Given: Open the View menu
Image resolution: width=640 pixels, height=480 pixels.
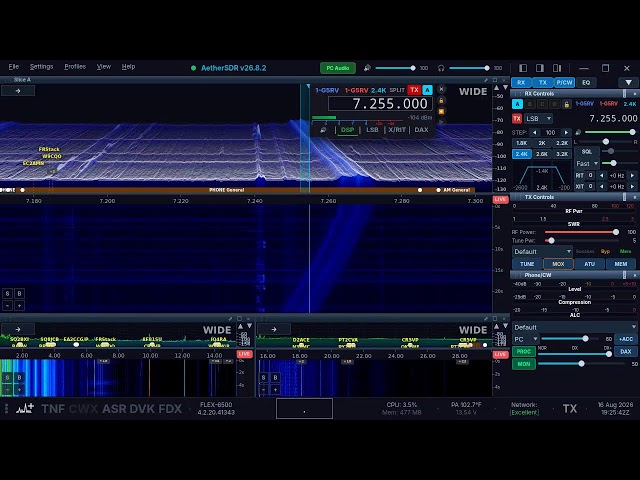Looking at the screenshot, I should click(104, 67).
